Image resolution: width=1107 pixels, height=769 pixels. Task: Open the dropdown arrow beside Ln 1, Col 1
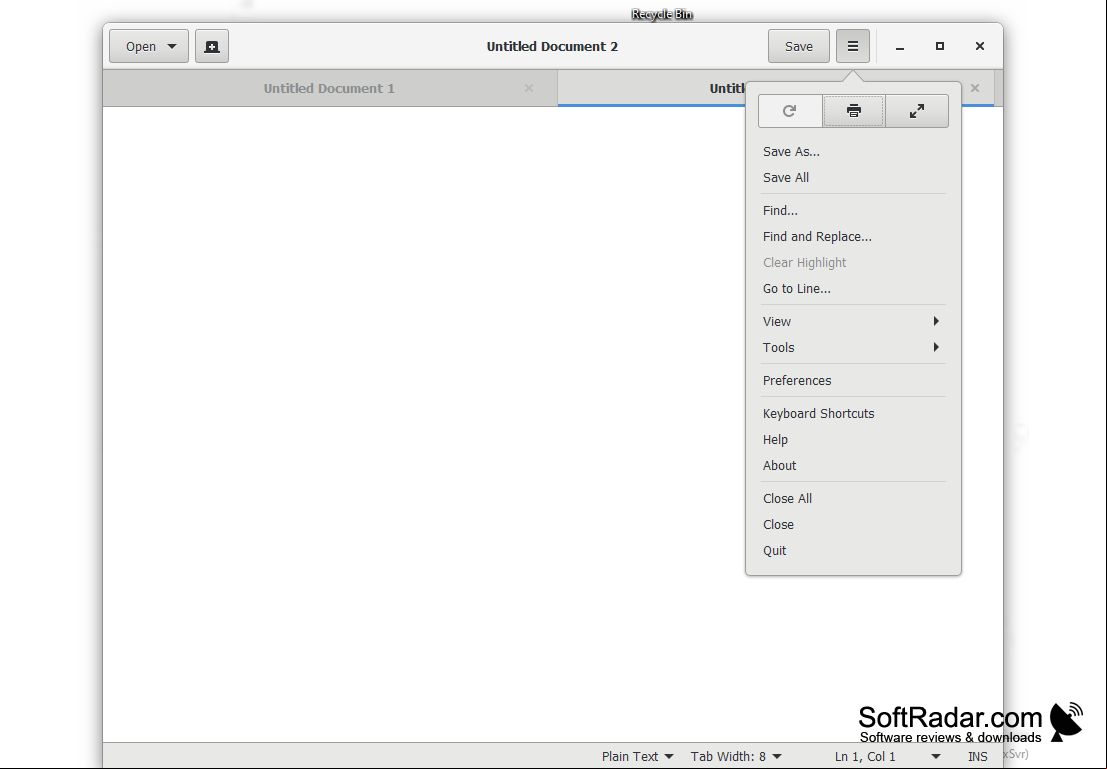935,756
